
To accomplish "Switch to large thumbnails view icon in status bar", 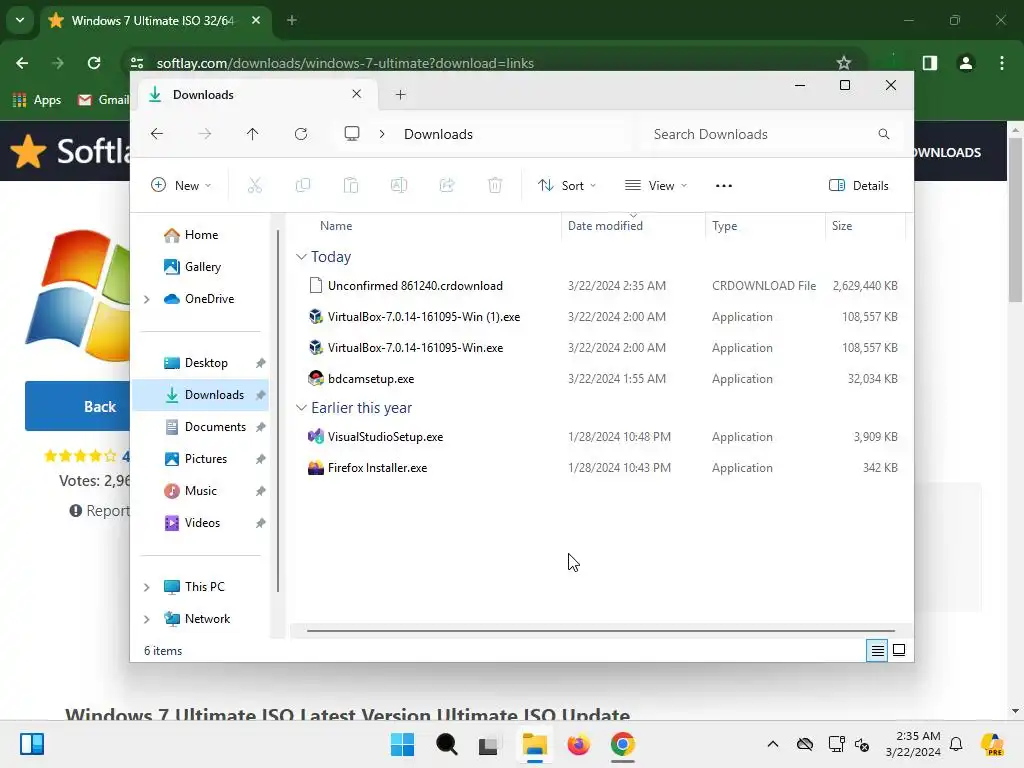I will [x=899, y=650].
